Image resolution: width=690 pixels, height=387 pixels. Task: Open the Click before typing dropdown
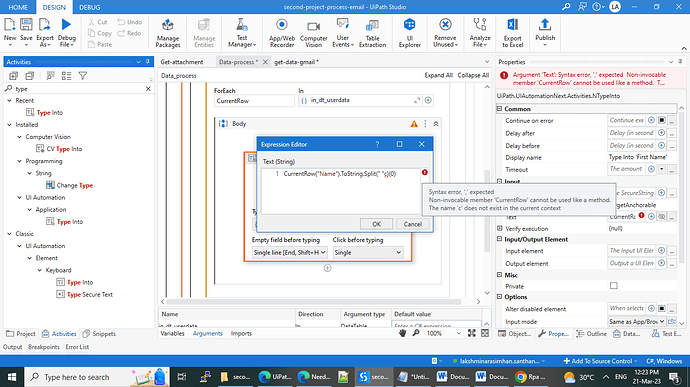click(x=367, y=253)
